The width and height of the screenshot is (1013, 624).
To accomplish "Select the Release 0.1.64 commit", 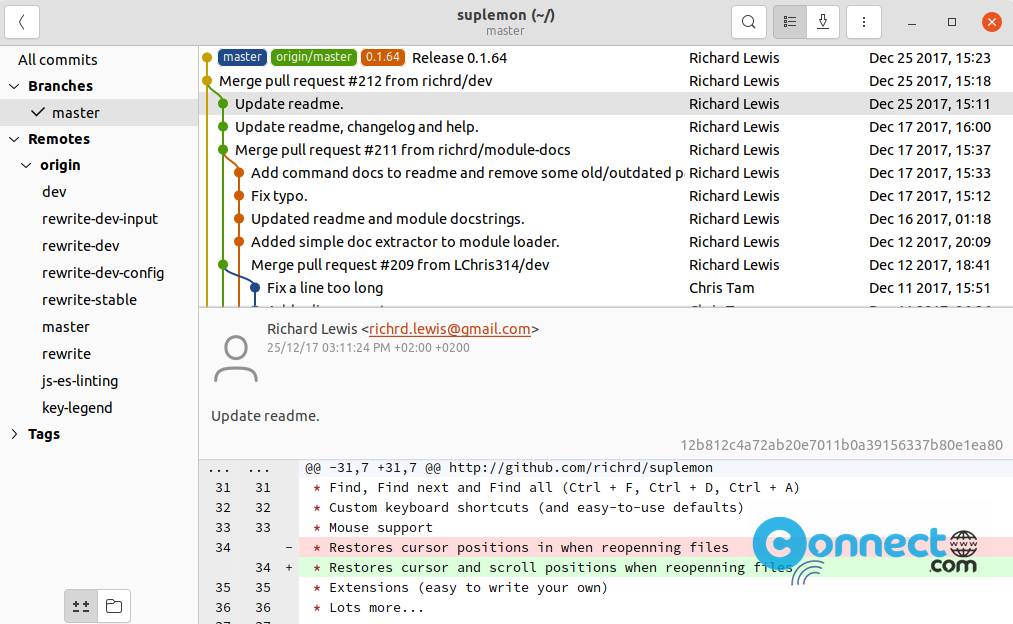I will 606,57.
